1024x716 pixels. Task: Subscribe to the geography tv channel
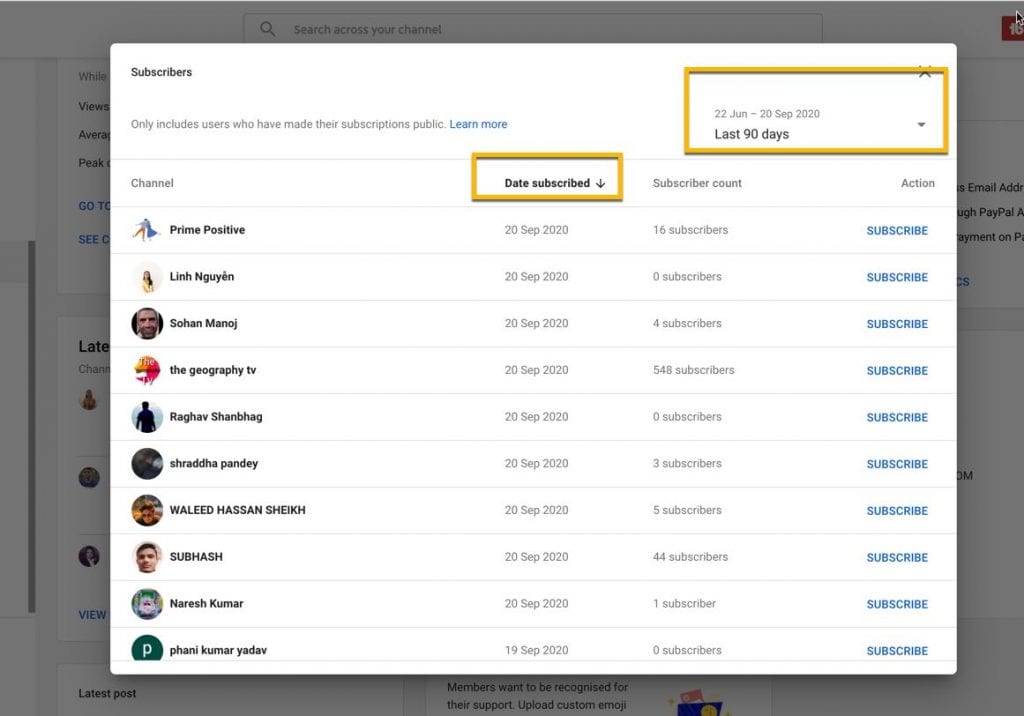[897, 370]
